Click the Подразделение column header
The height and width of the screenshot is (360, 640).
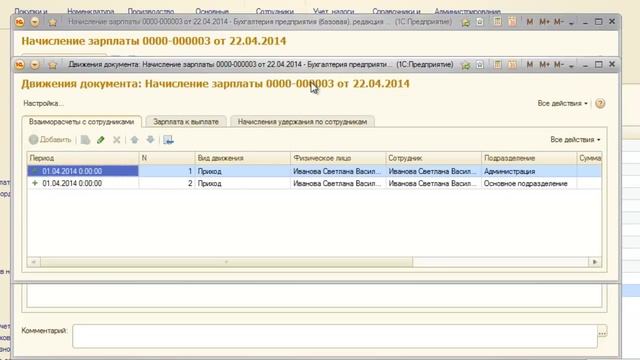click(x=529, y=158)
